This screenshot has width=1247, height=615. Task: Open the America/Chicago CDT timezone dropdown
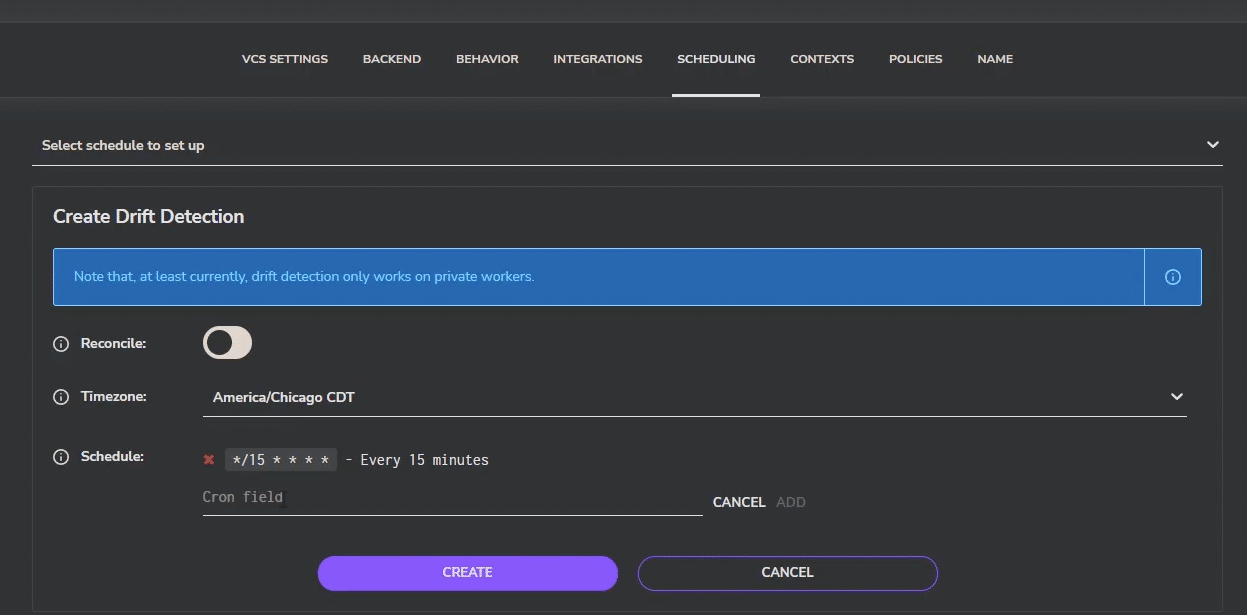(x=694, y=396)
